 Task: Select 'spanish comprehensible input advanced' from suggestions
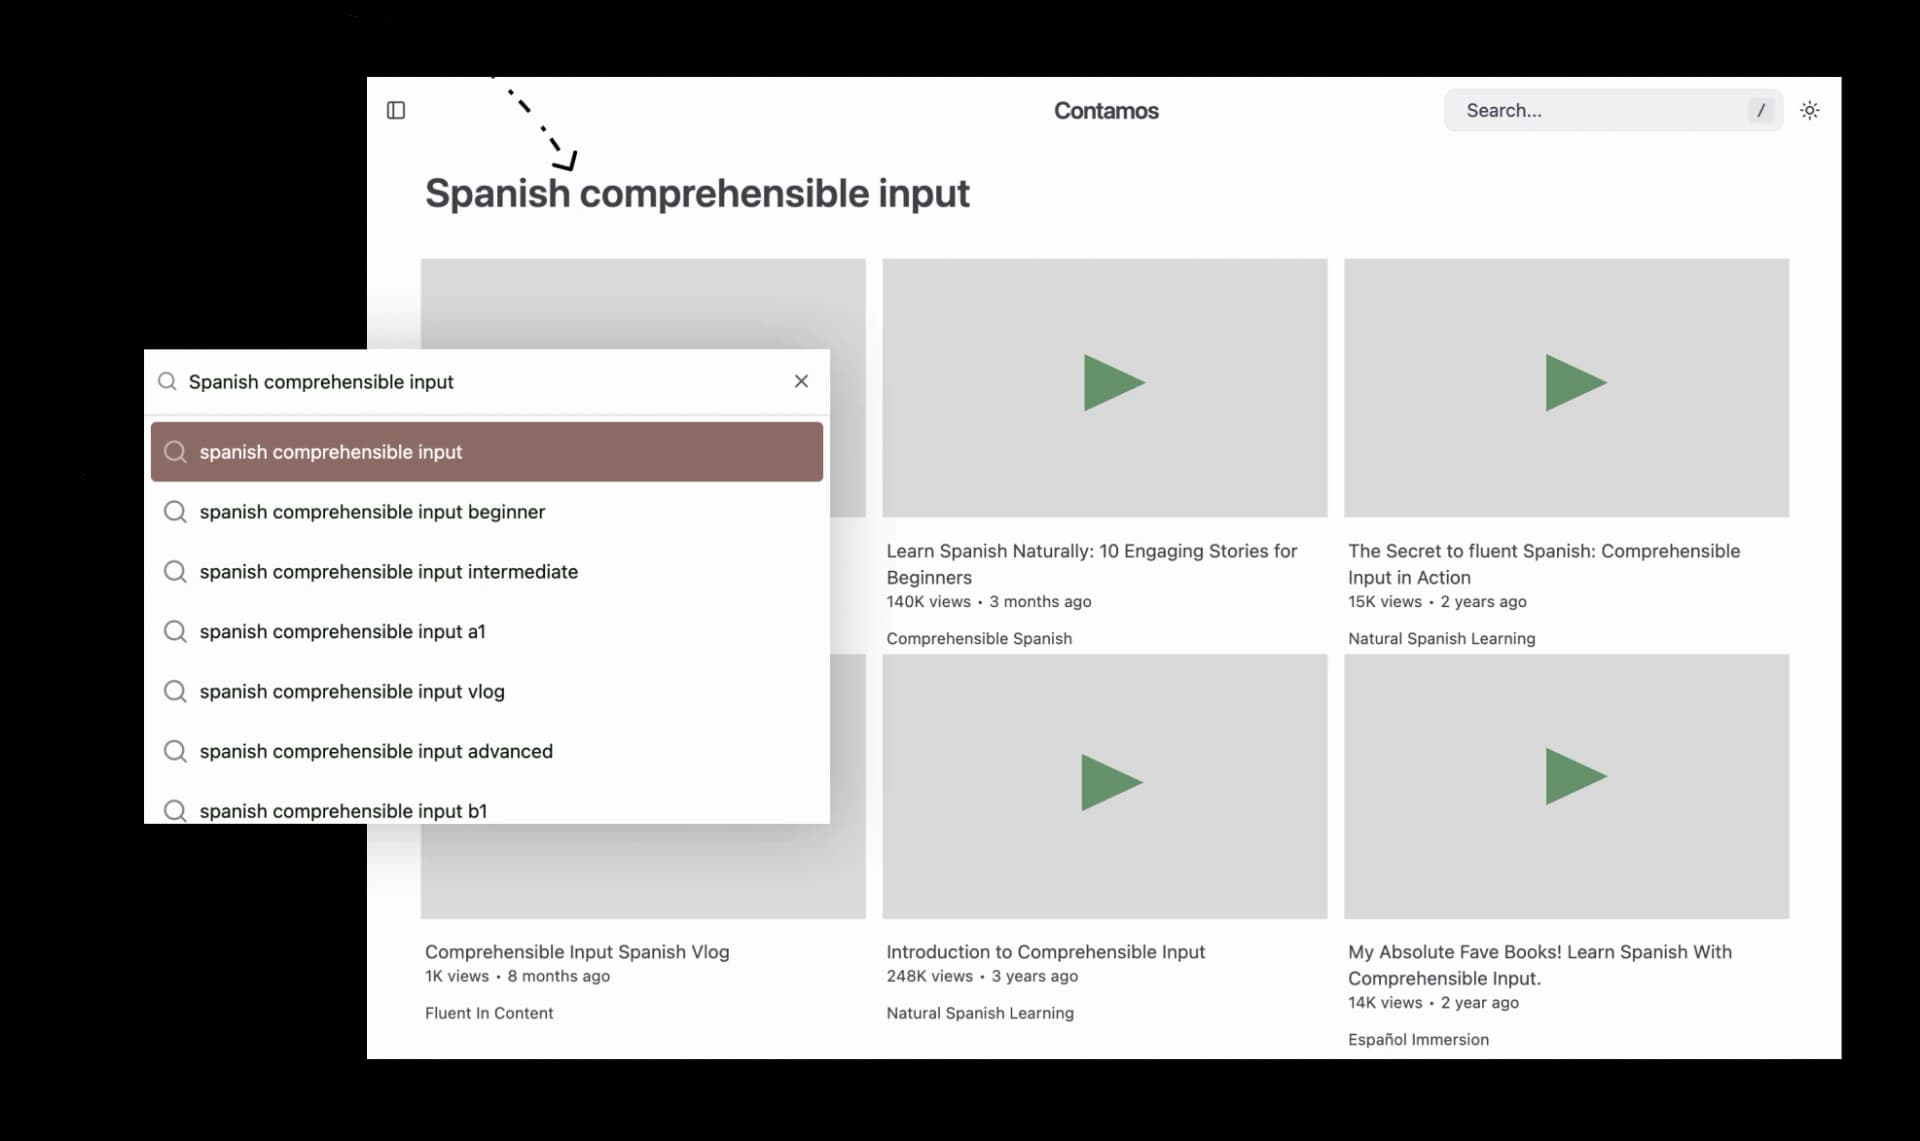376,751
